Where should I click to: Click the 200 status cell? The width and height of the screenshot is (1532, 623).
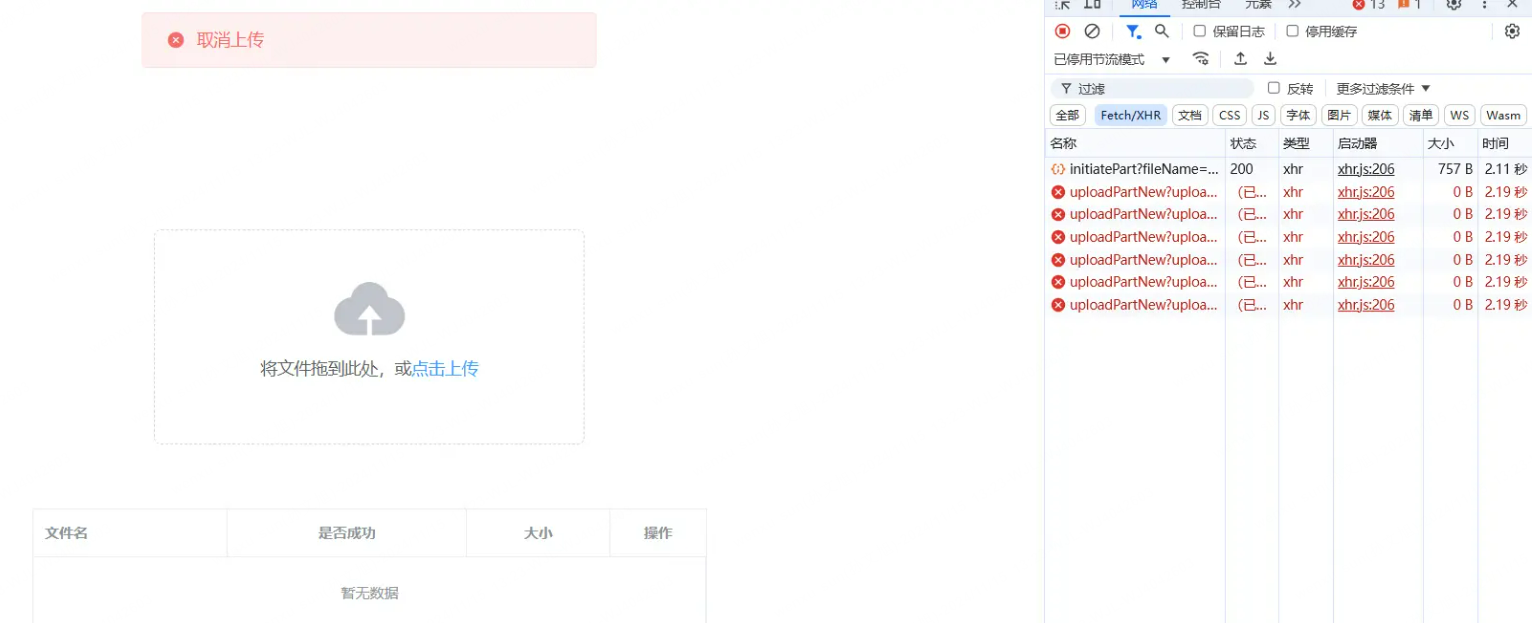pos(1252,169)
